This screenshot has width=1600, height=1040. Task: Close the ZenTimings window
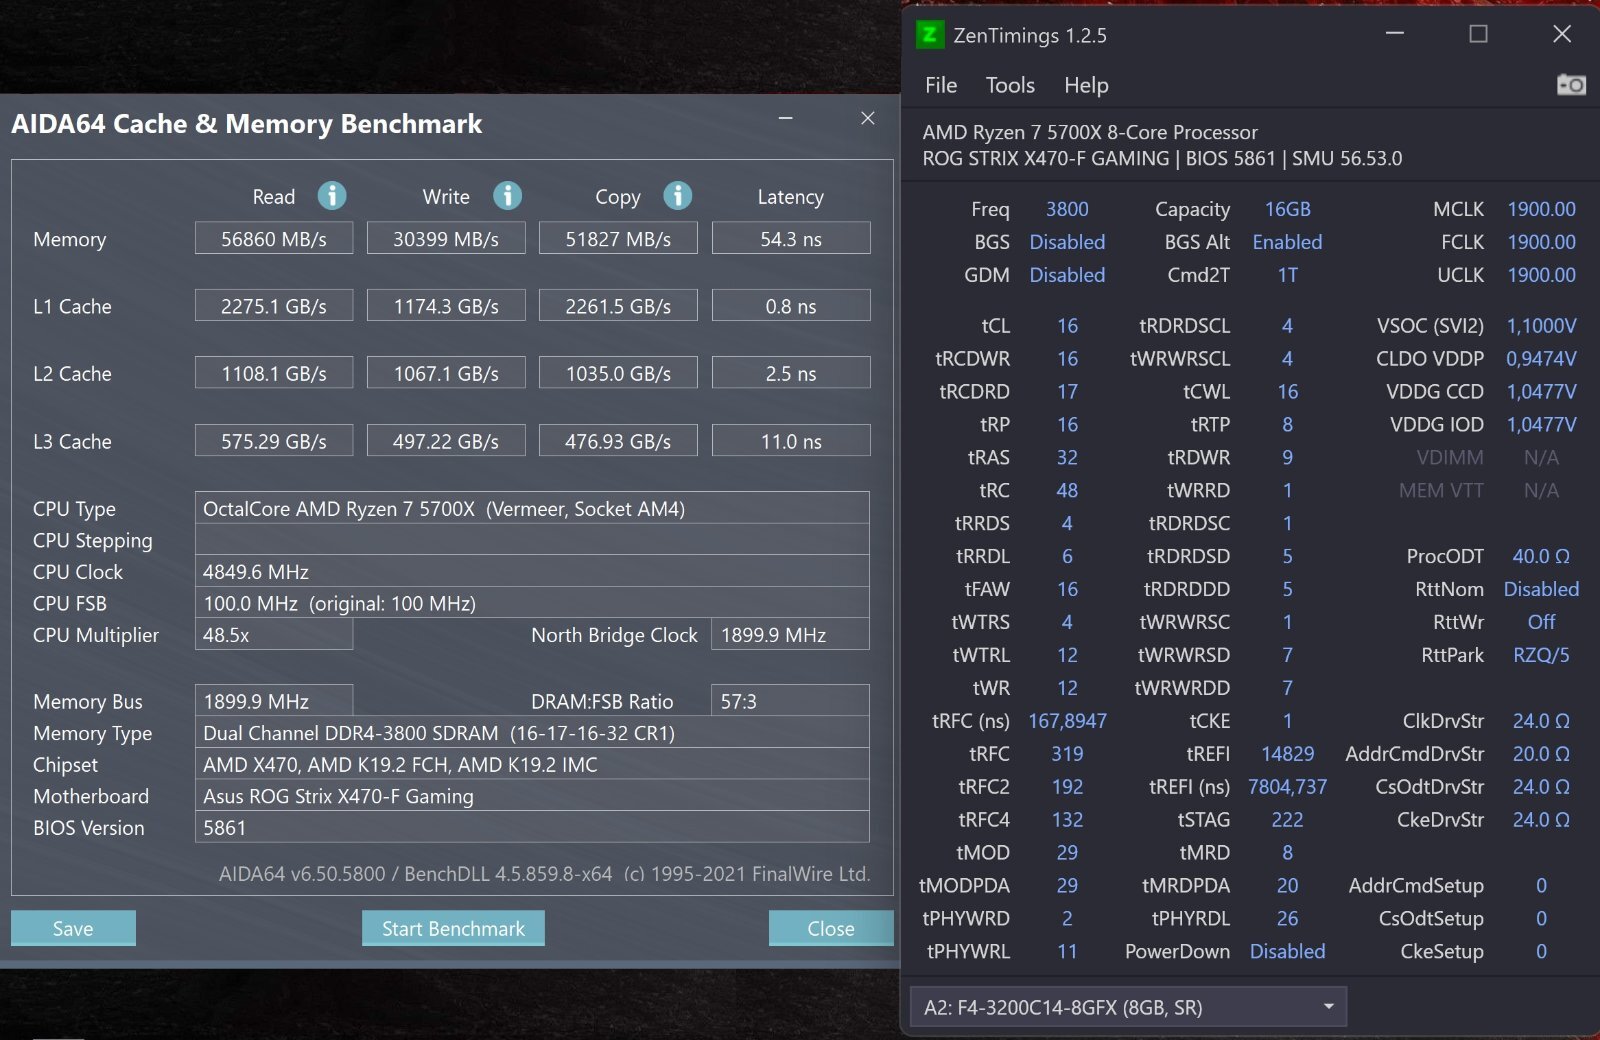1562,33
